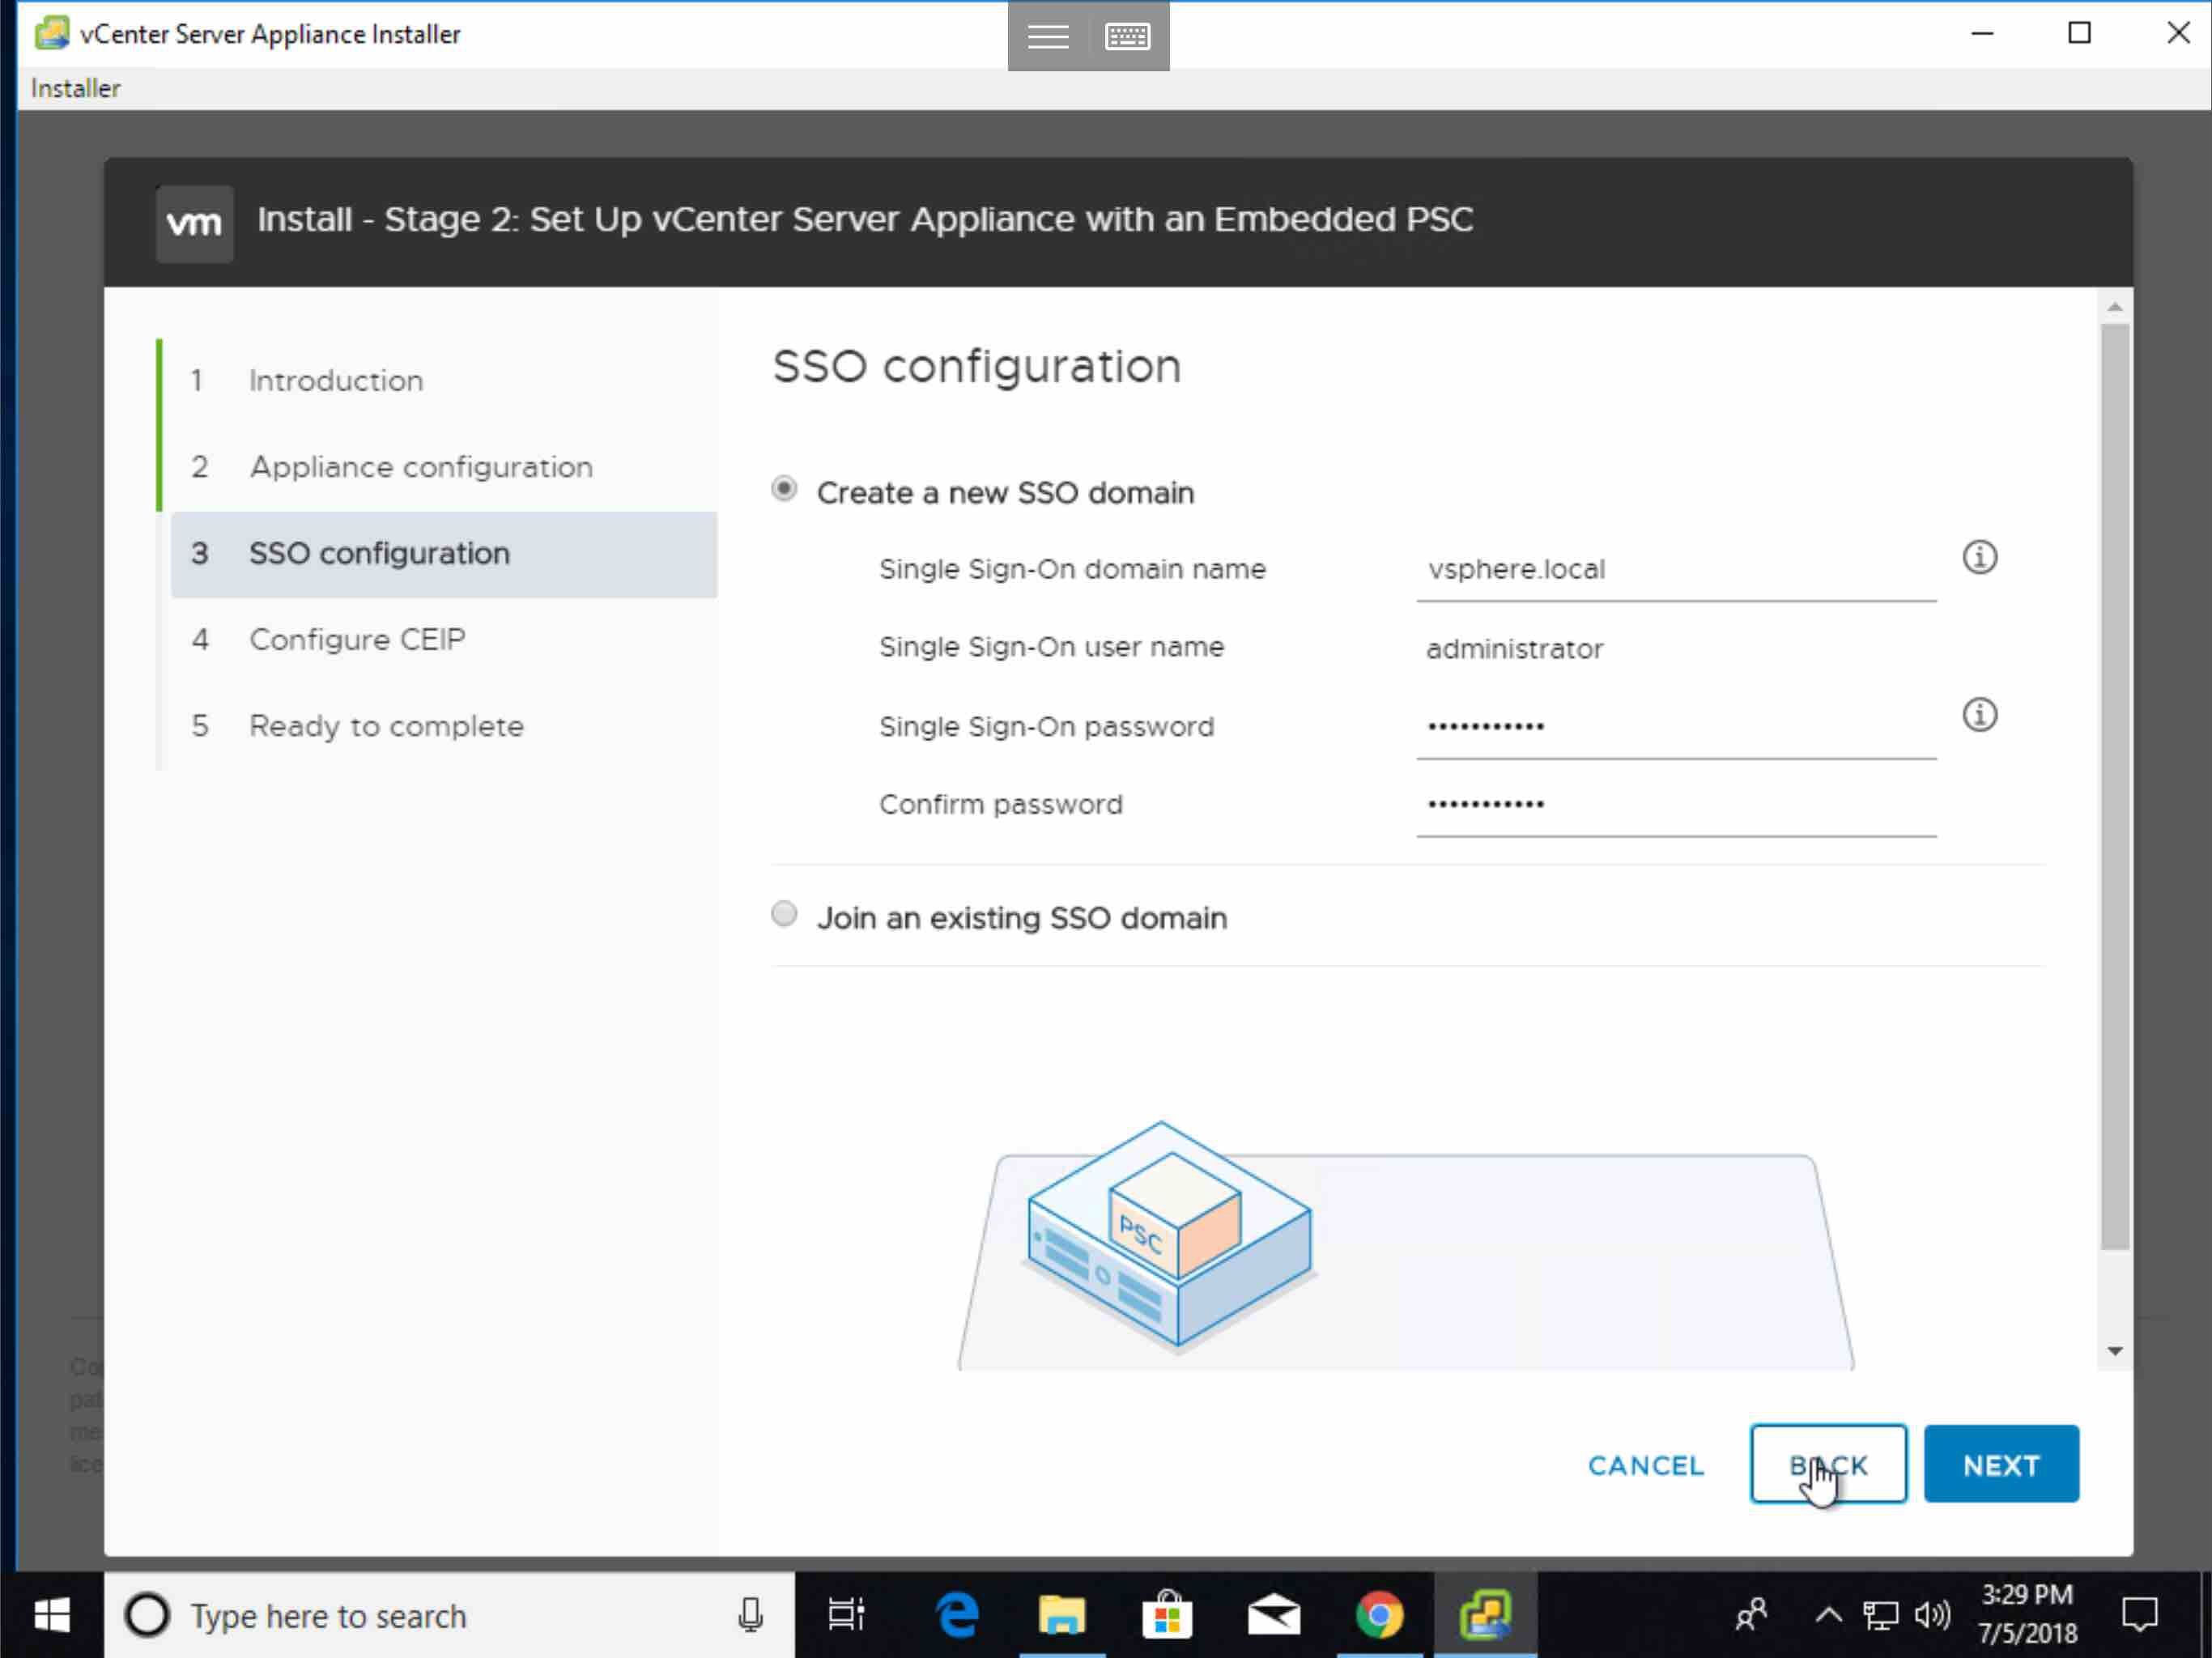This screenshot has width=2212, height=1658.
Task: Open Microsoft Edge from the taskbar
Action: point(957,1615)
